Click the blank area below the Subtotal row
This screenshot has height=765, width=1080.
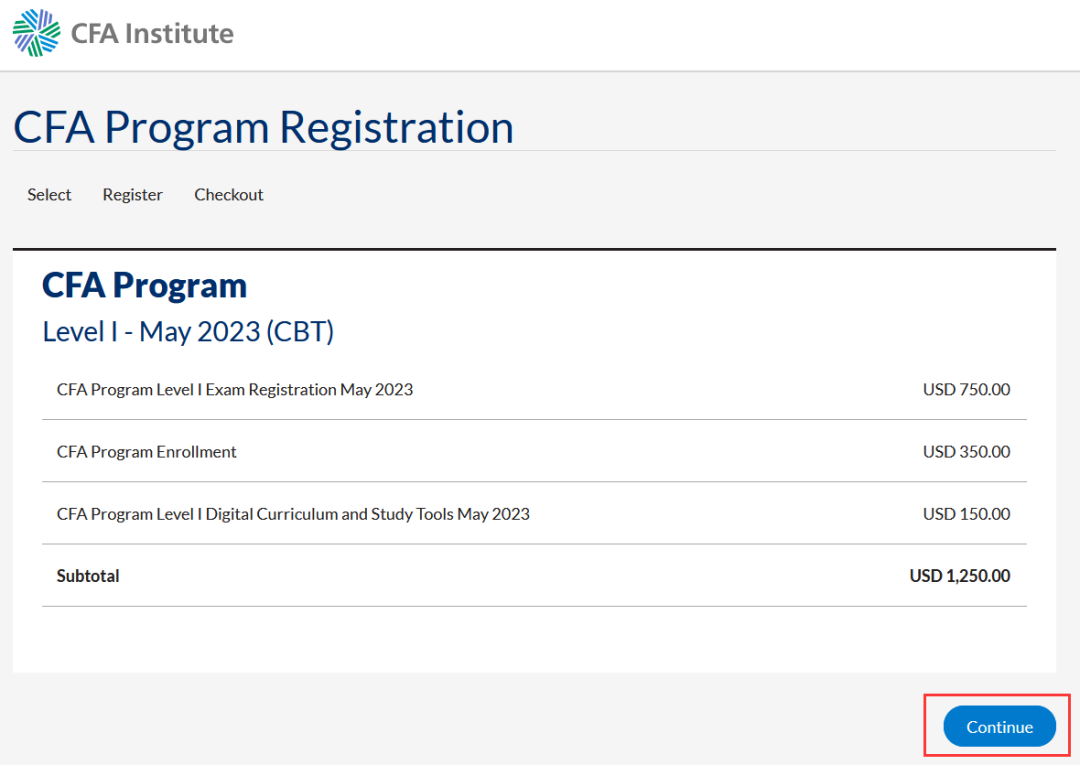click(534, 640)
